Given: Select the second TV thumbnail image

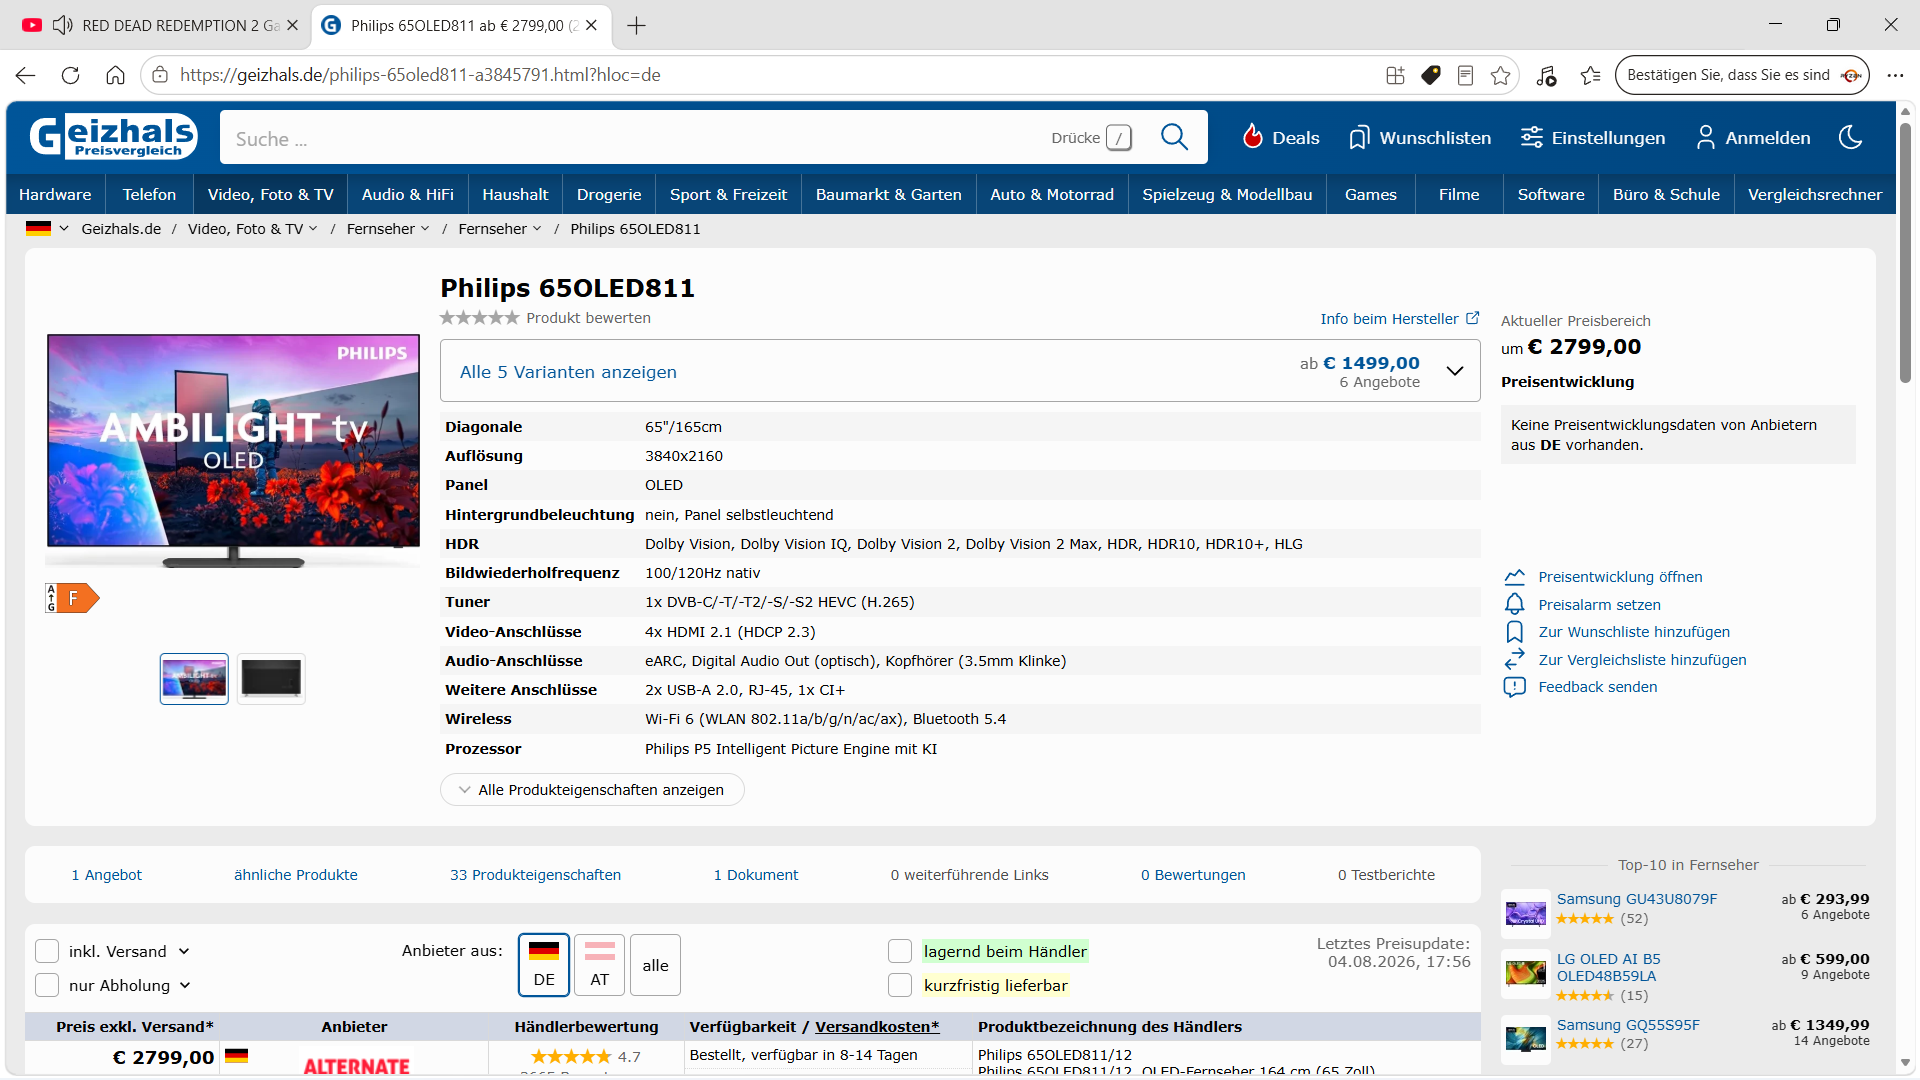Looking at the screenshot, I should pyautogui.click(x=271, y=679).
